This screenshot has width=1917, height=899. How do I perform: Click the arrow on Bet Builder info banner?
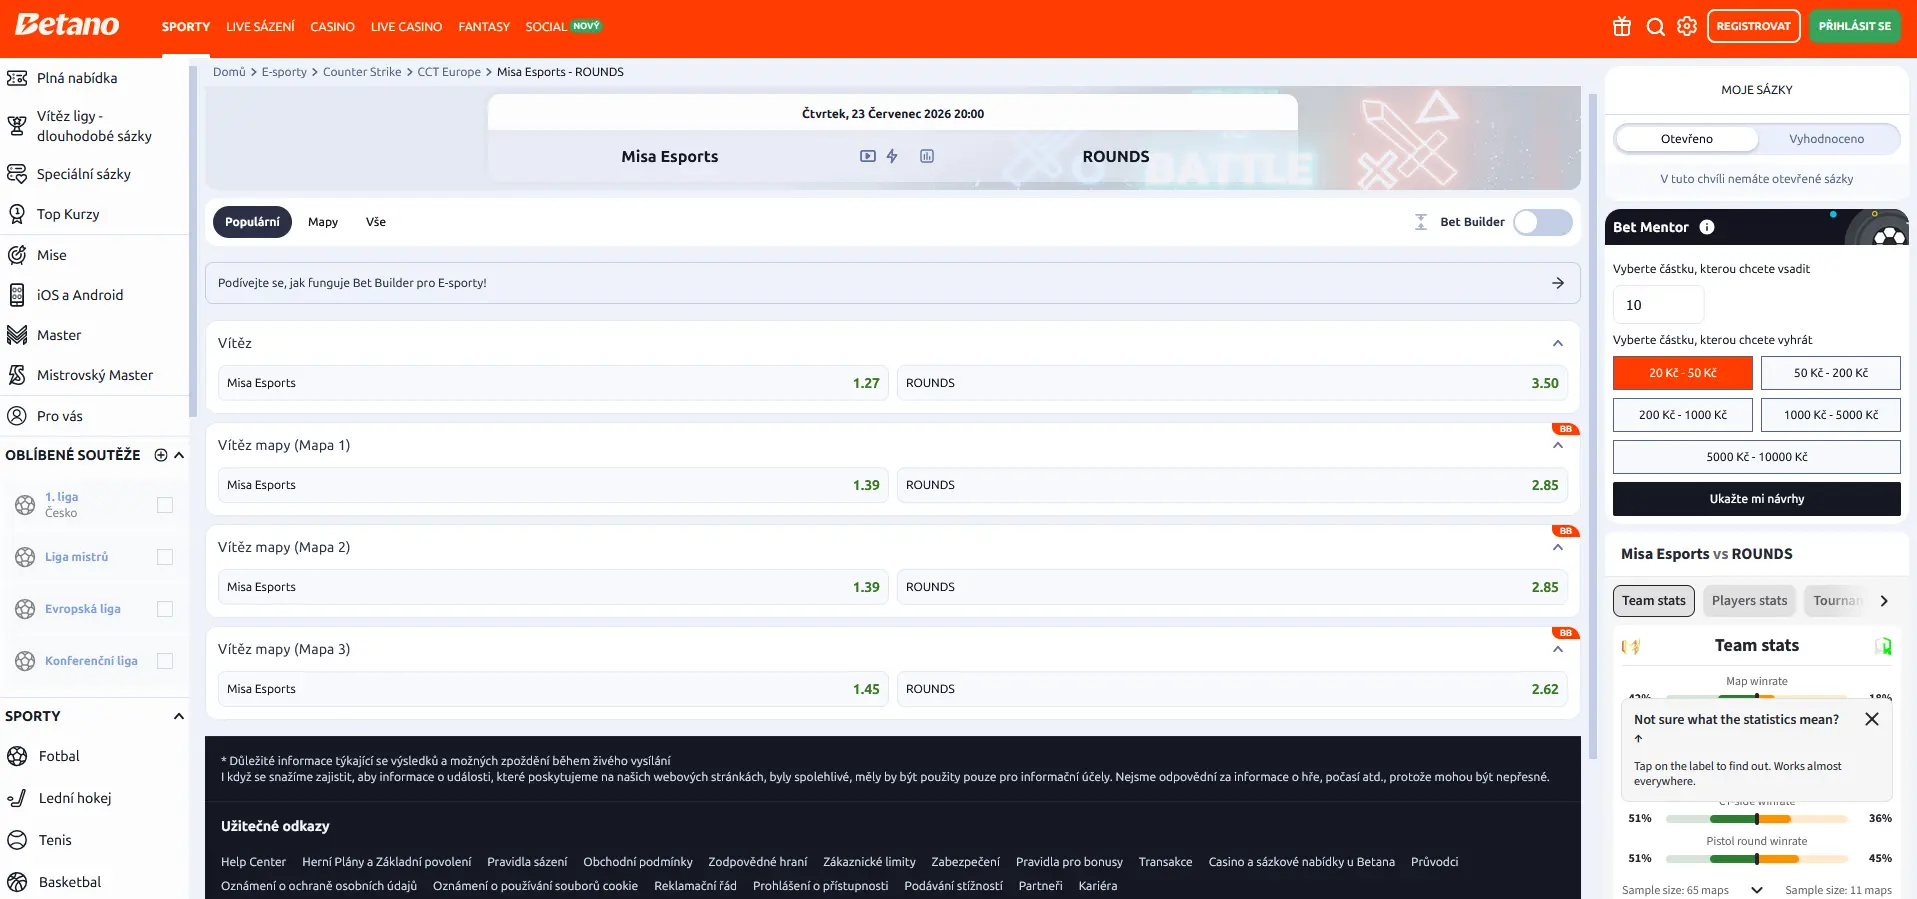coord(1558,283)
